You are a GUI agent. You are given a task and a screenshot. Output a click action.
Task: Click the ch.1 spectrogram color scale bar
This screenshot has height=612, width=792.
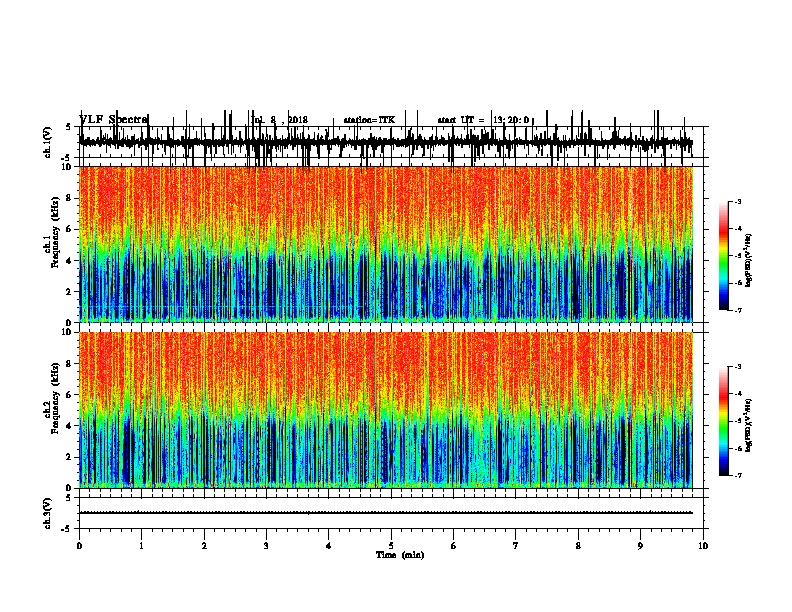[724, 256]
